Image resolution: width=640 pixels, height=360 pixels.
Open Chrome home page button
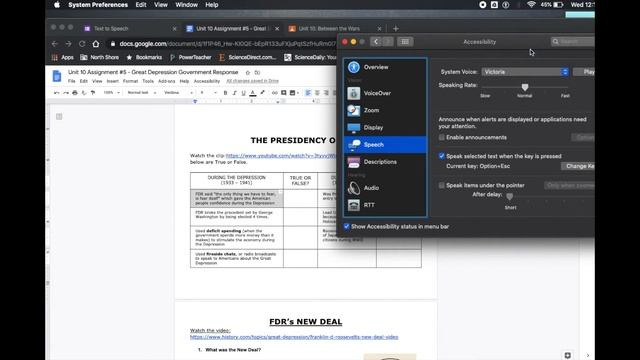pos(96,44)
